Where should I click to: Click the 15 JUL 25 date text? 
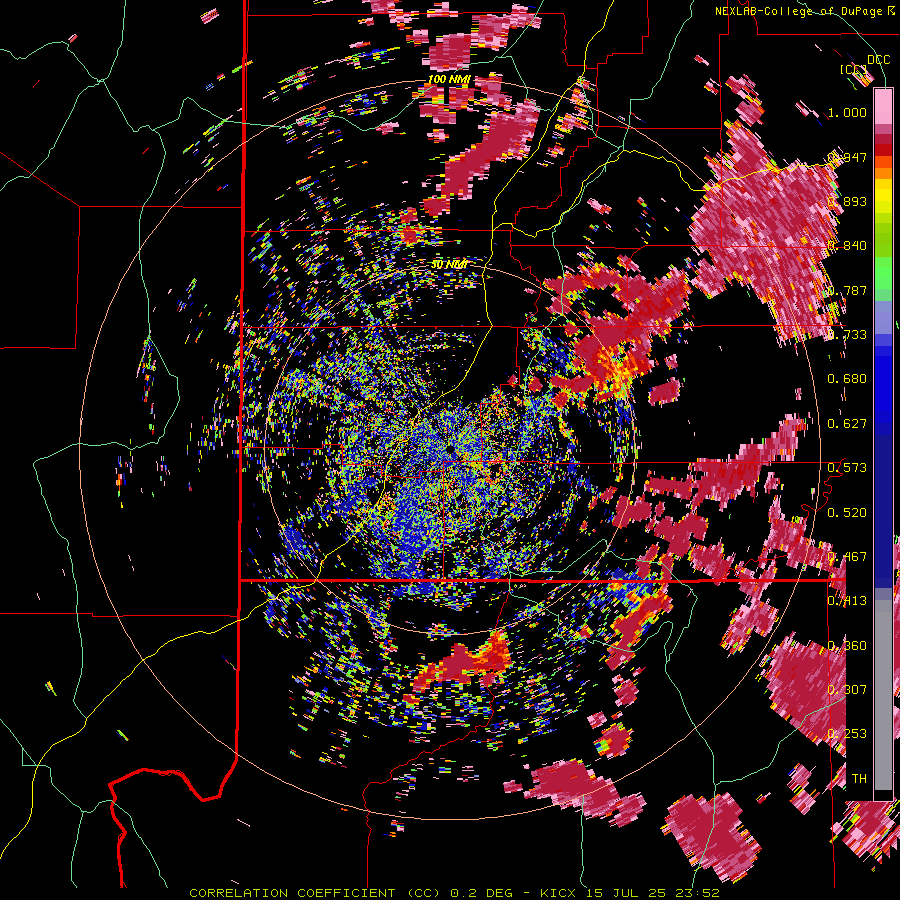tap(625, 893)
